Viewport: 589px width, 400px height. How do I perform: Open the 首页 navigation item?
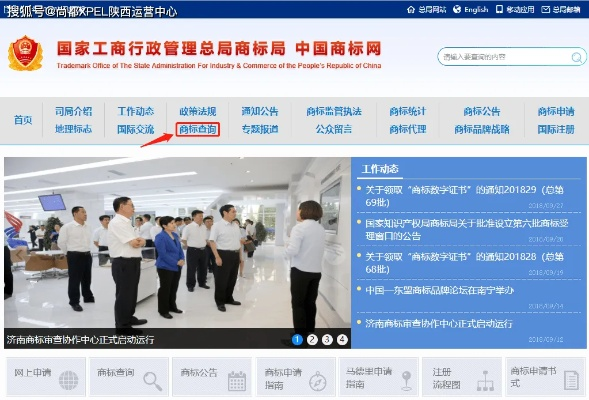[x=23, y=120]
